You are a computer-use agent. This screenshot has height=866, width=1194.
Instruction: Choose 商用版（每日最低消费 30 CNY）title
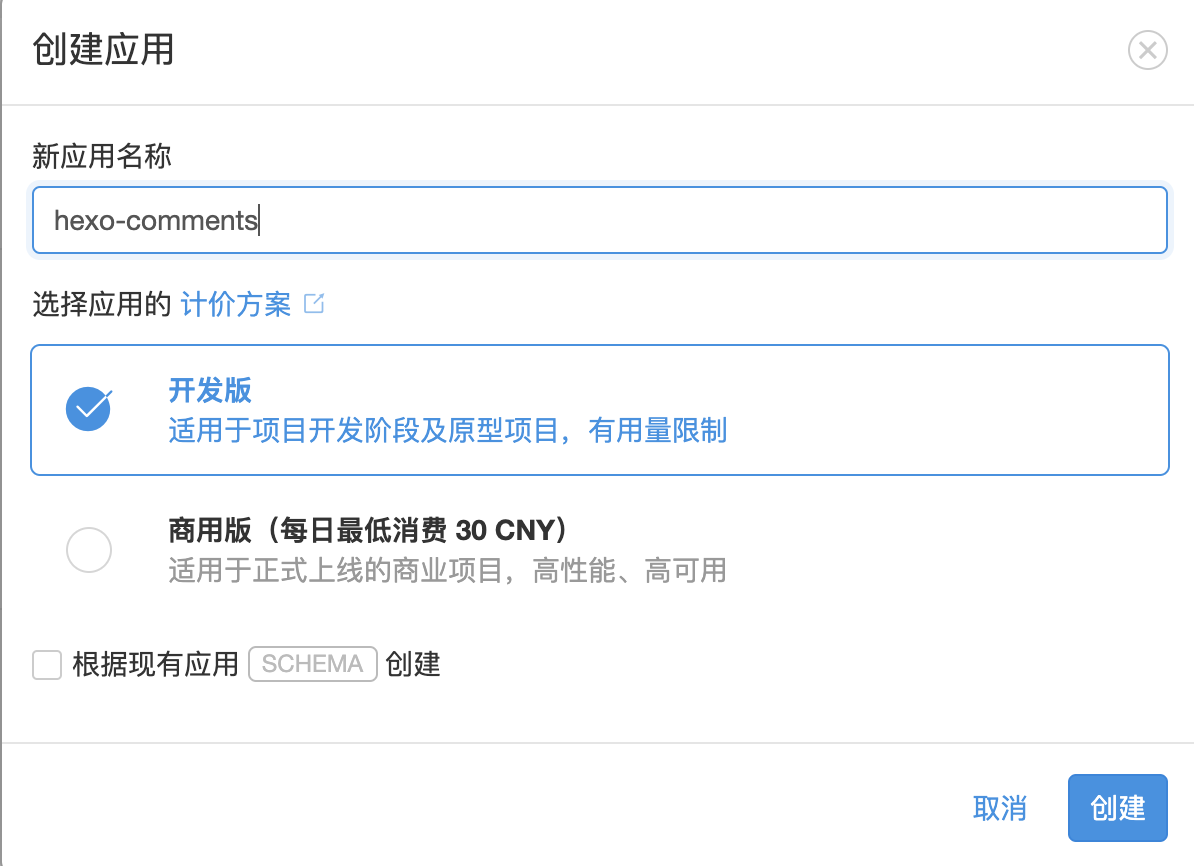(368, 530)
